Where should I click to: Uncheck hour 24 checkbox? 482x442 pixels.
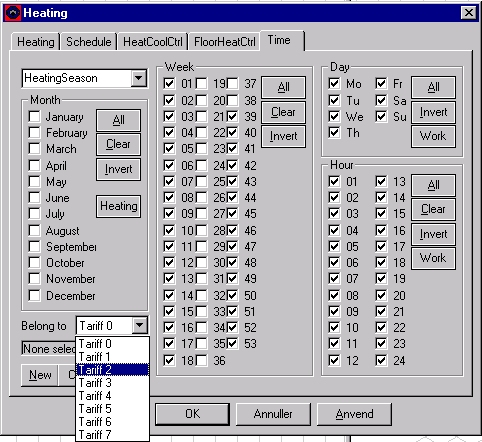pos(381,360)
